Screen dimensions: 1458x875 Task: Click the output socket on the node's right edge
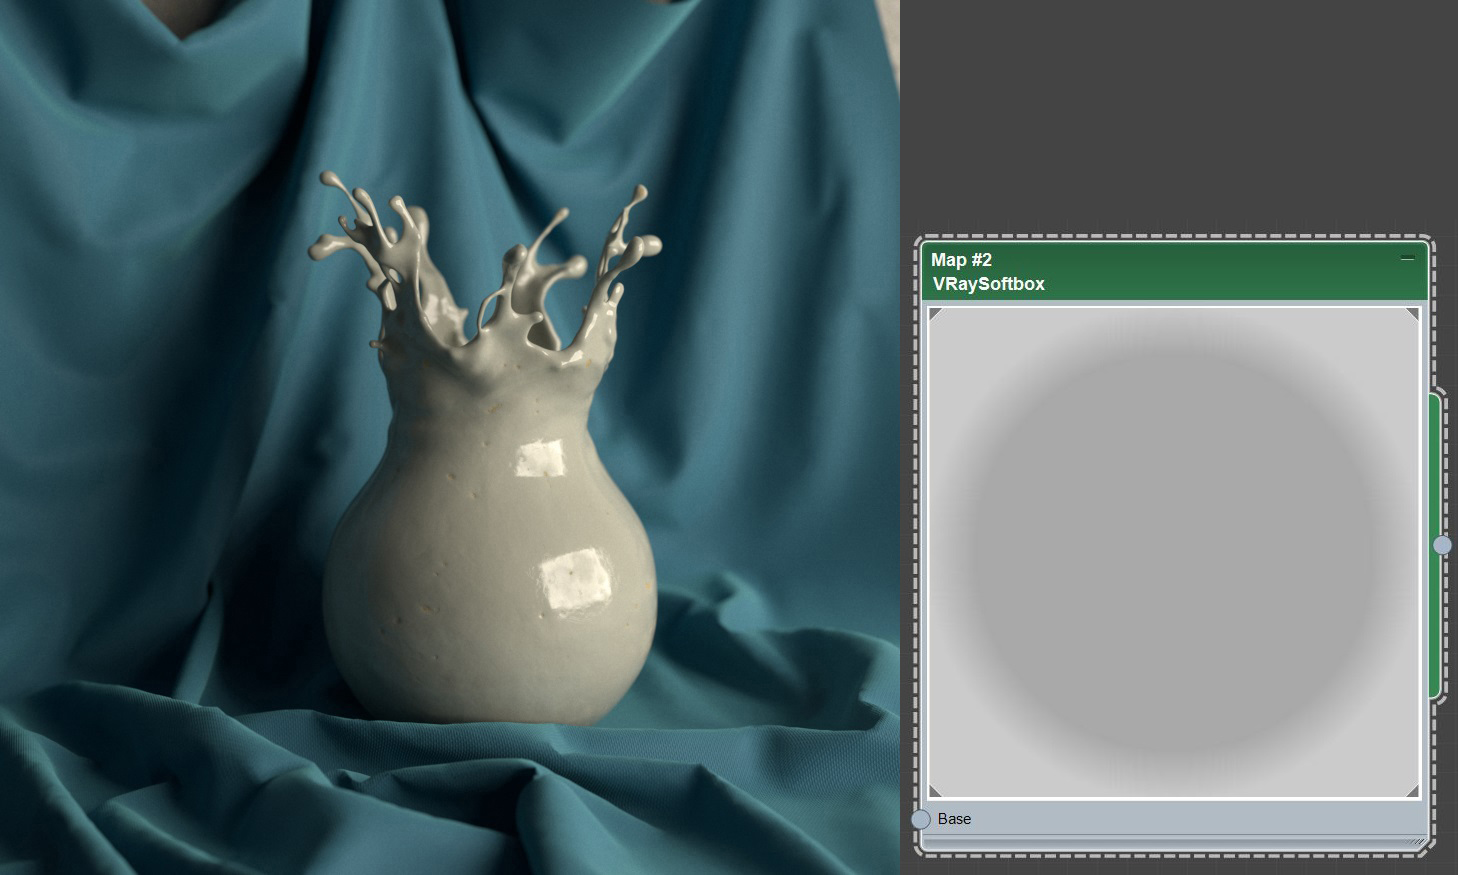tap(1443, 546)
